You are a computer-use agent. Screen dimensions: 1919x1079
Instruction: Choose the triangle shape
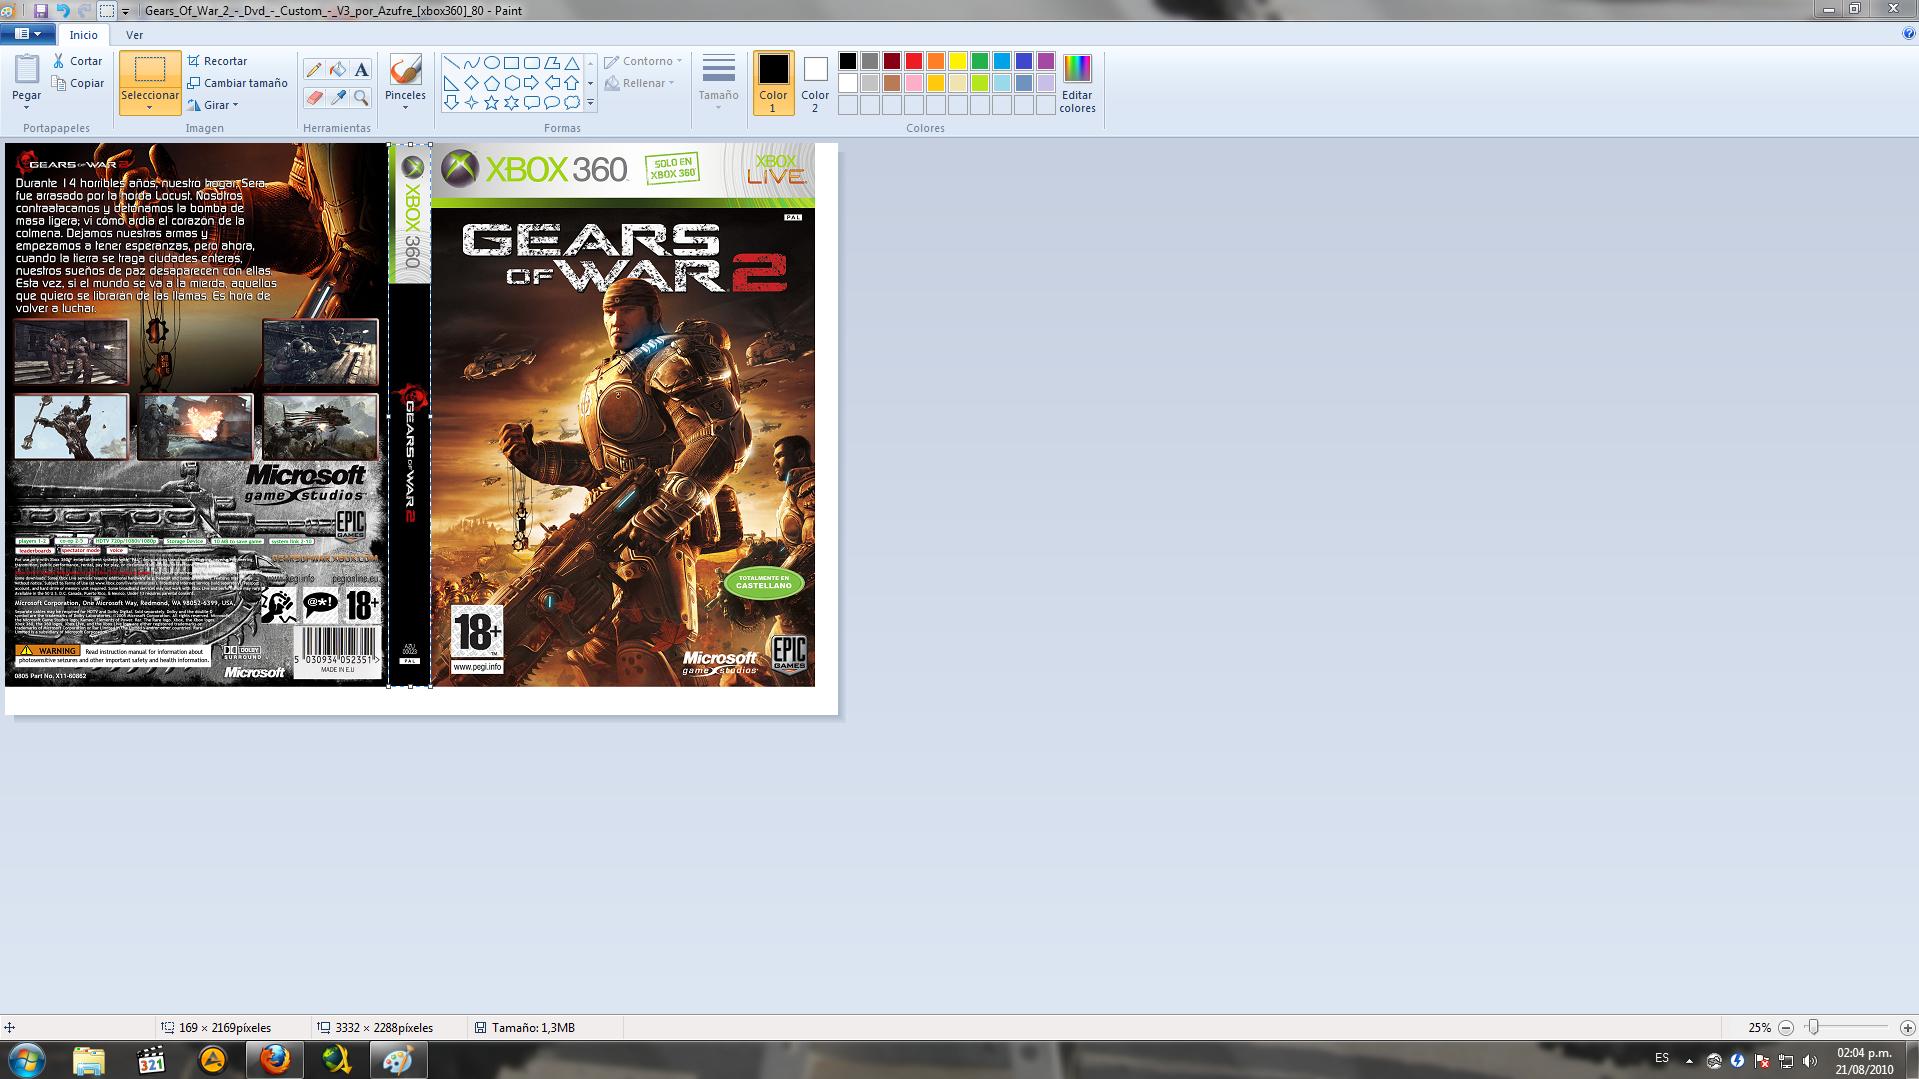coord(572,62)
